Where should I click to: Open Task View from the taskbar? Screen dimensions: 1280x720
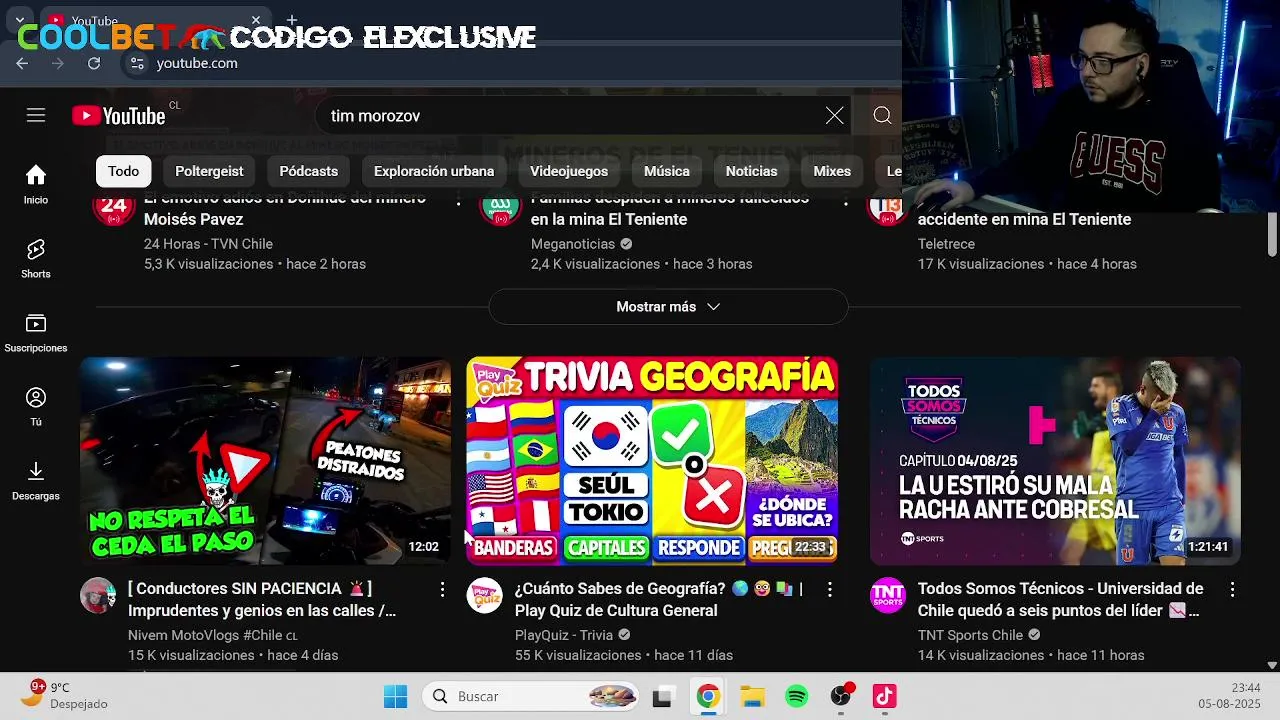(x=662, y=697)
